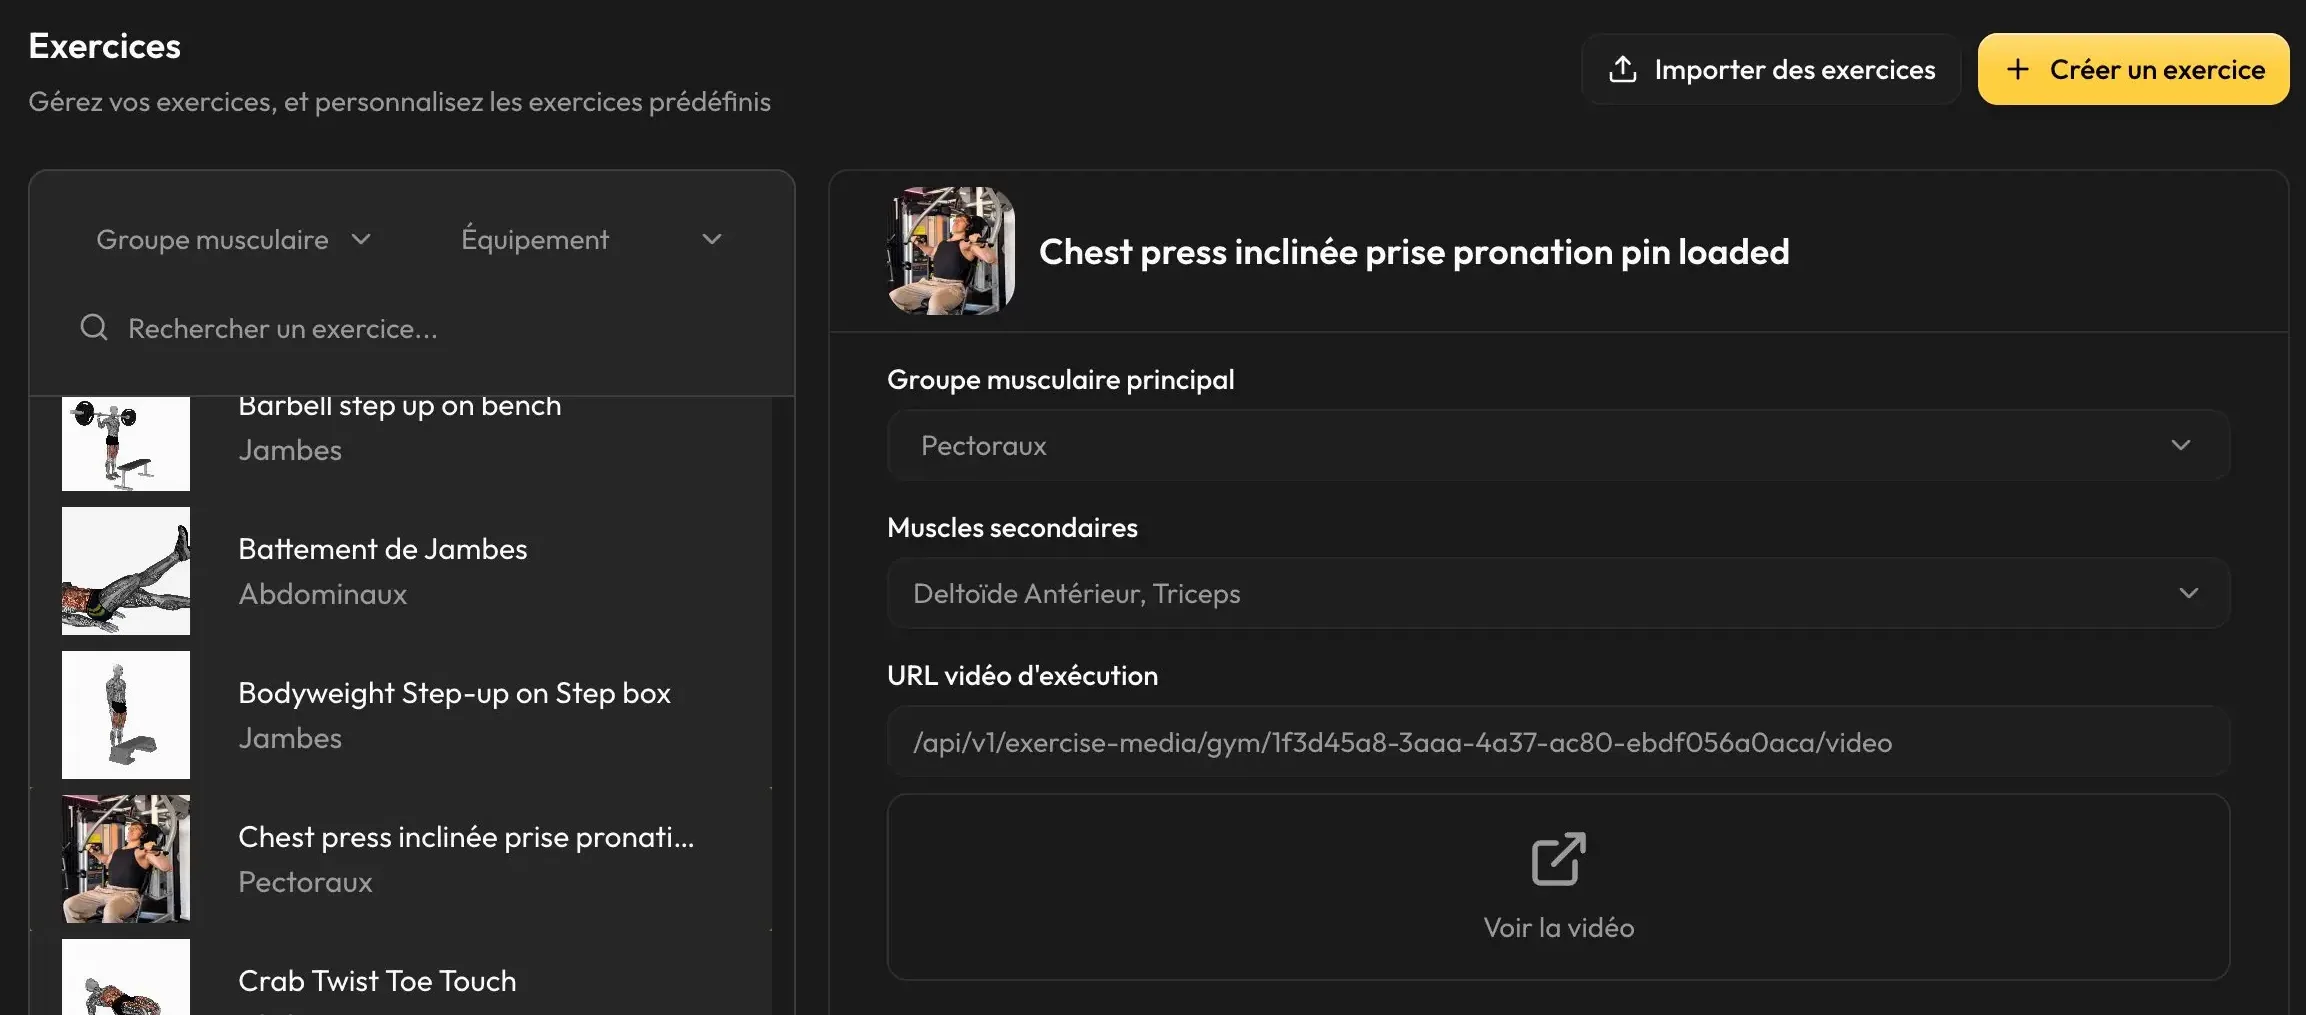This screenshot has width=2306, height=1015.
Task: Click the URL vidéo d'exécution label
Action: pyautogui.click(x=1022, y=675)
